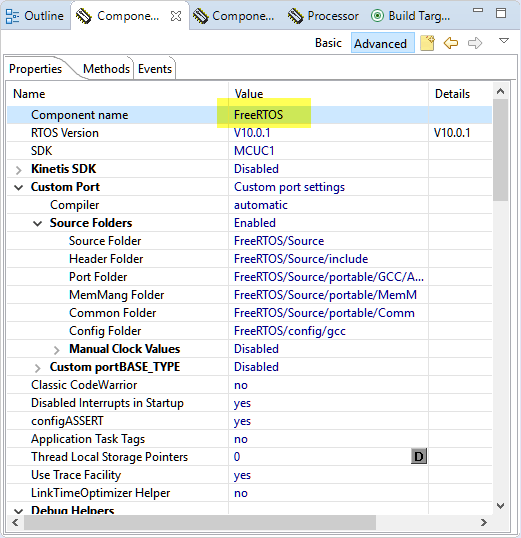Viewport: 521px width, 538px height.
Task: Switch to the second Component tab
Action: point(233,16)
